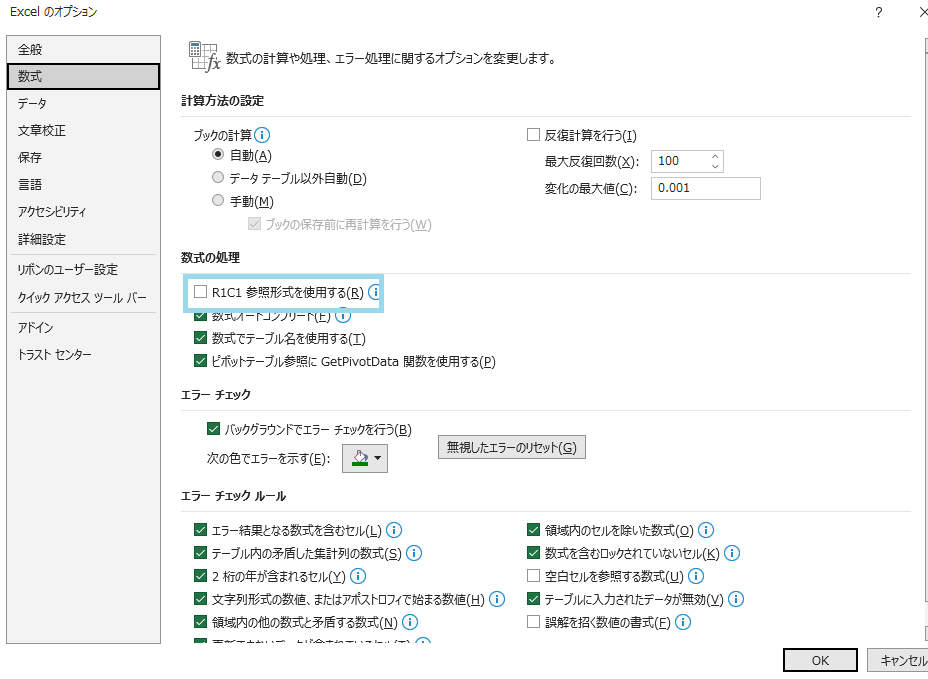Click the error indicator color swatch
Screen dimensions: 928x679
click(x=360, y=458)
